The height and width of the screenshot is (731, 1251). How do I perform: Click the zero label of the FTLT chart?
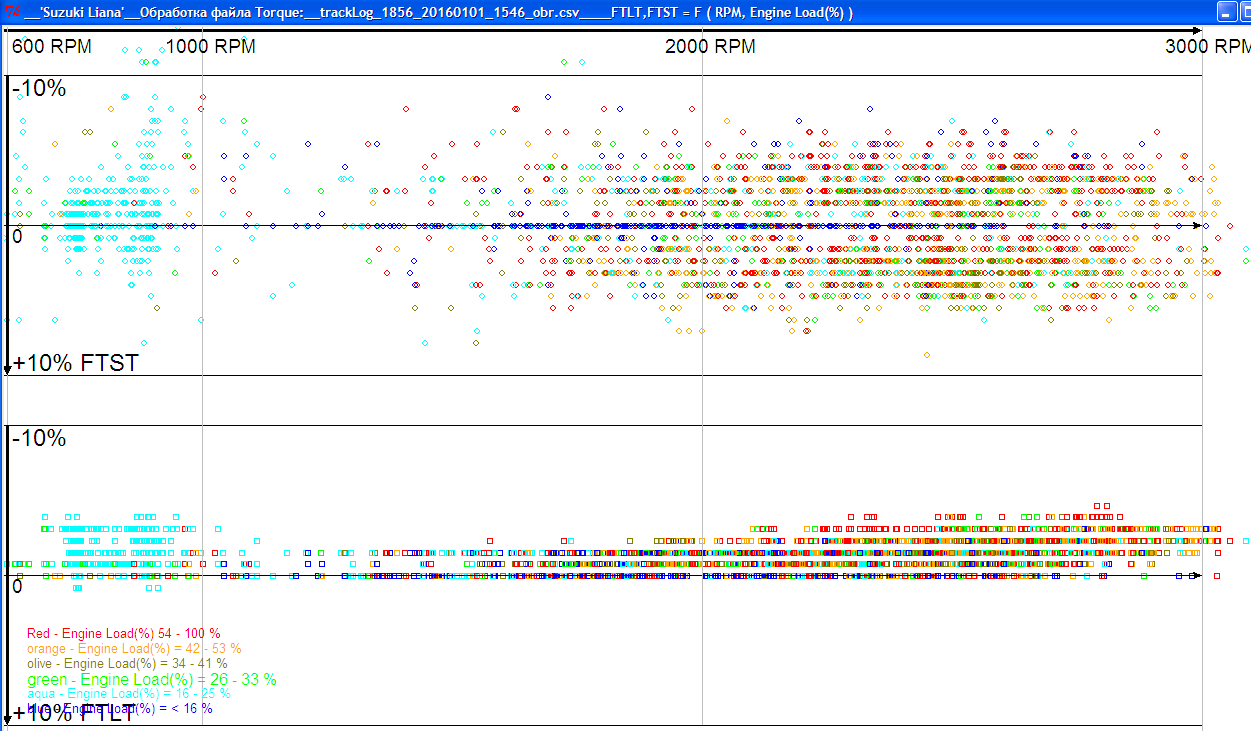click(x=17, y=586)
